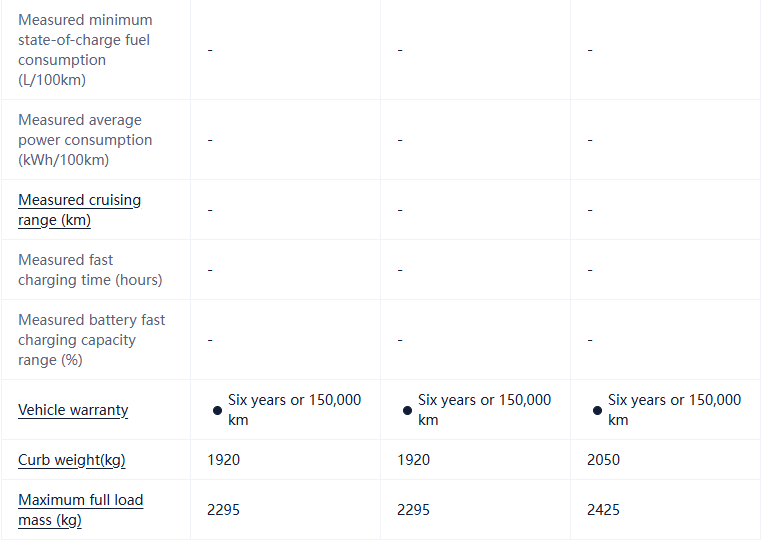The image size is (766, 540).
Task: Click the warranty bullet dot in third column
Action: pyautogui.click(x=597, y=411)
